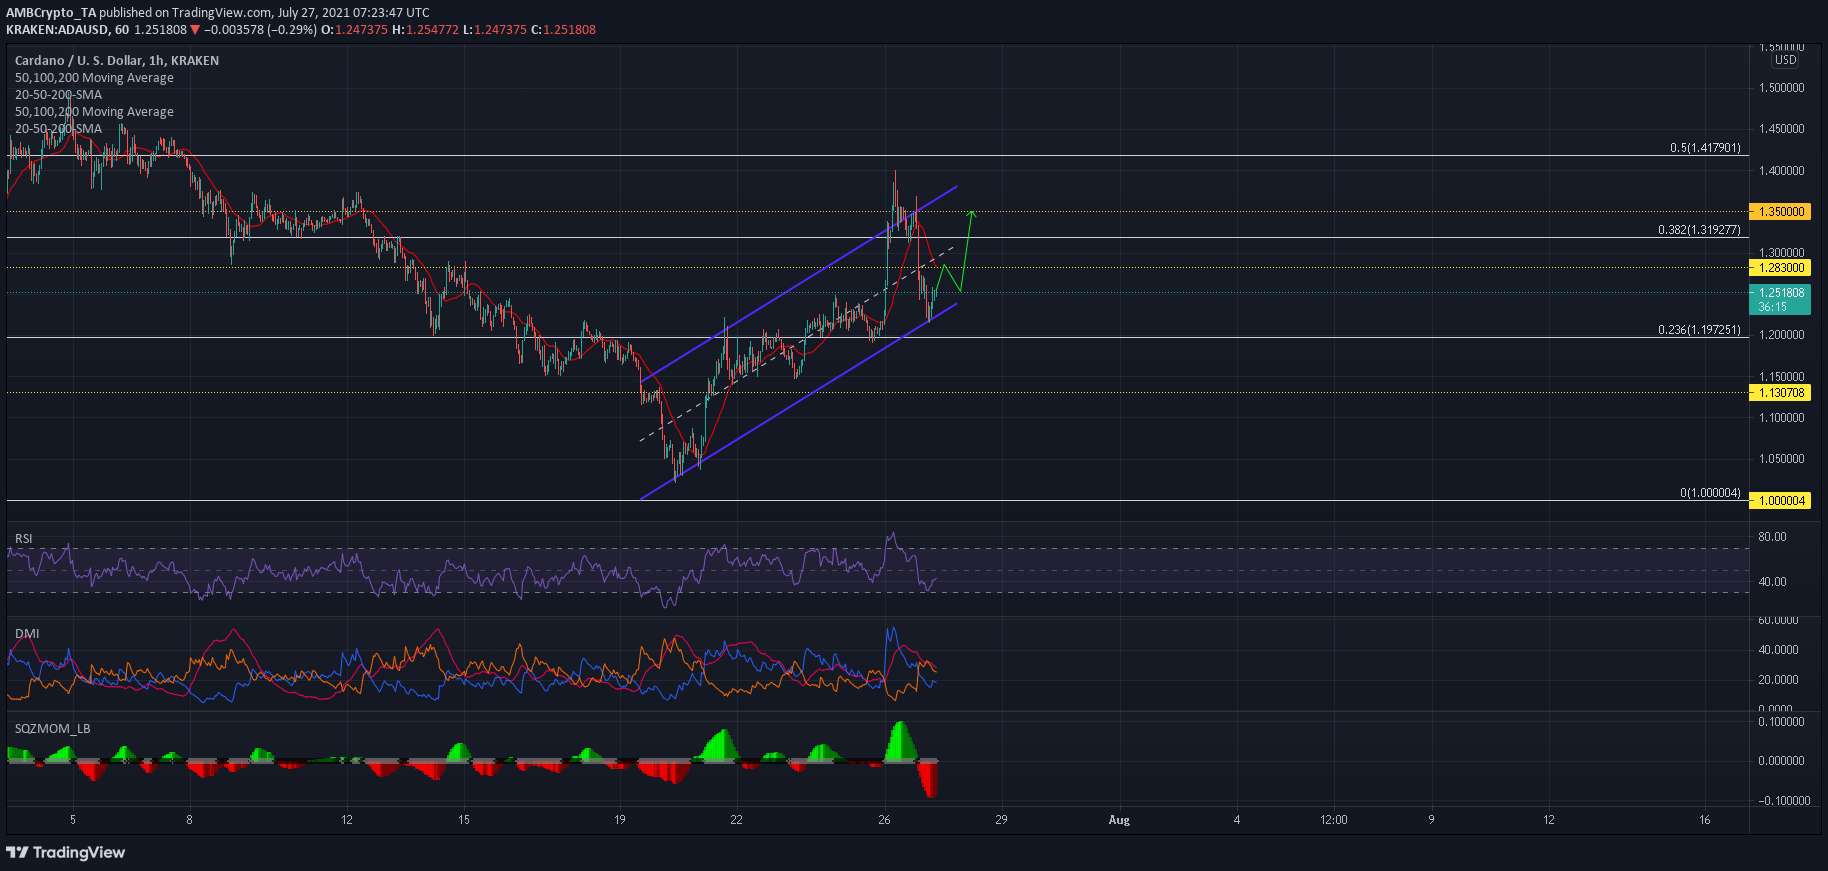Click the 26 label on date axis

pyautogui.click(x=884, y=820)
